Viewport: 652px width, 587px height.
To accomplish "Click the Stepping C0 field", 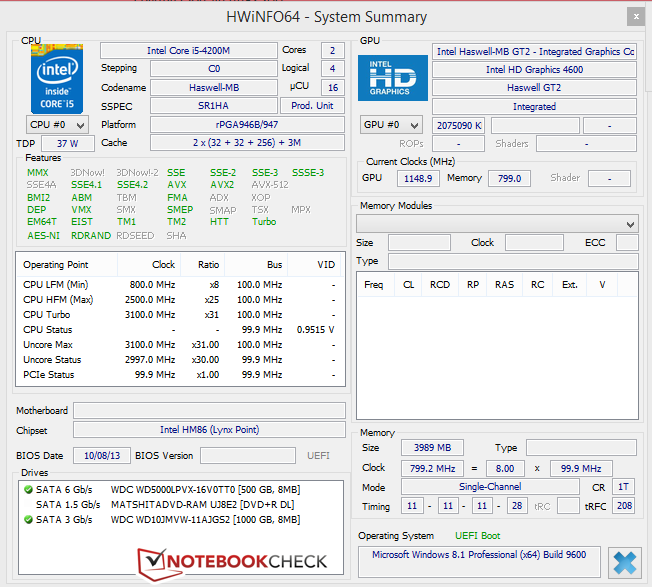I will tap(214, 69).
